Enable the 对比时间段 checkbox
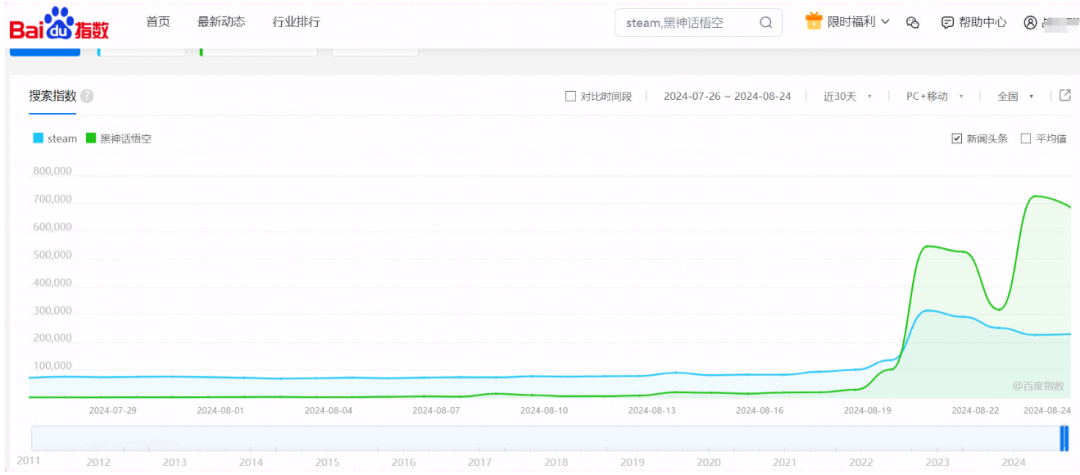The image size is (1080, 475). click(x=570, y=96)
